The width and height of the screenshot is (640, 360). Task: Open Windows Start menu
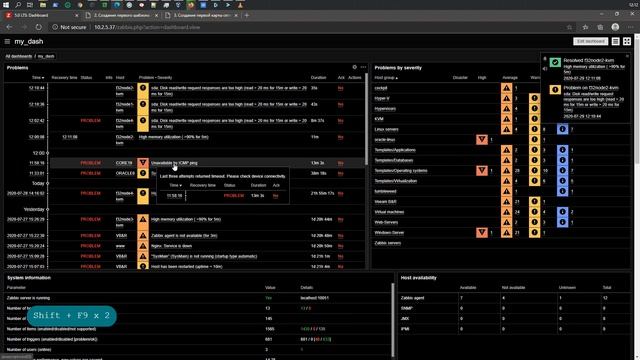[6, 5]
